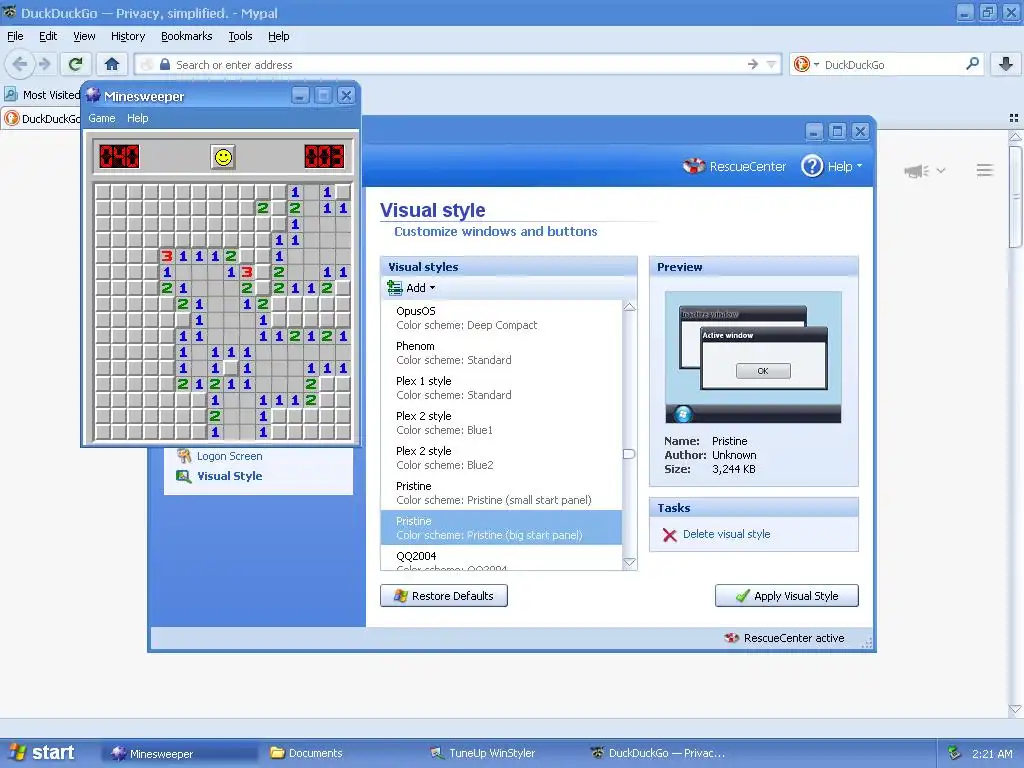The width and height of the screenshot is (1024, 768).
Task: Open the Minesweeper Help menu
Action: coord(138,118)
